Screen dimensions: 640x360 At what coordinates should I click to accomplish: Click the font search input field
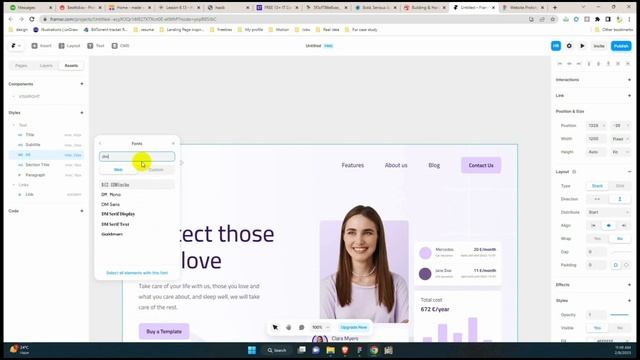[x=137, y=156]
